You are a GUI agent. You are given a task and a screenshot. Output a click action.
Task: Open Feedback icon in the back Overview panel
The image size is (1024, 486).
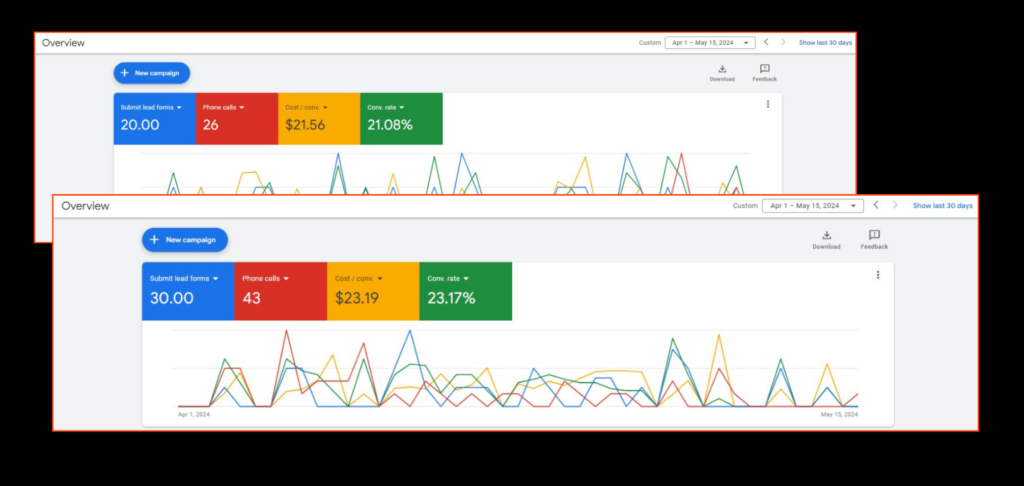pos(765,69)
